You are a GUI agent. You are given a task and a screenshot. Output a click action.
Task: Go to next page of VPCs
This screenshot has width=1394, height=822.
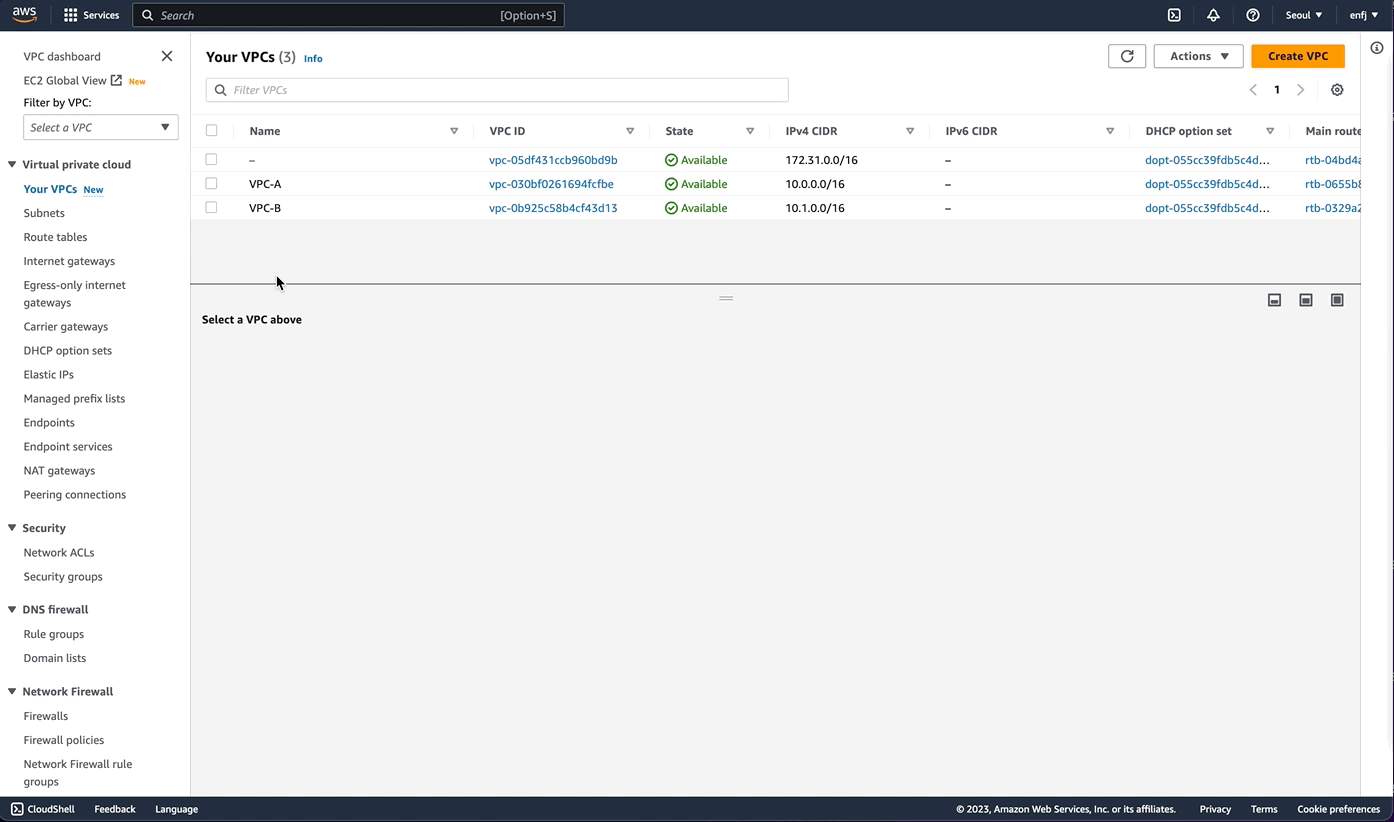point(1300,90)
